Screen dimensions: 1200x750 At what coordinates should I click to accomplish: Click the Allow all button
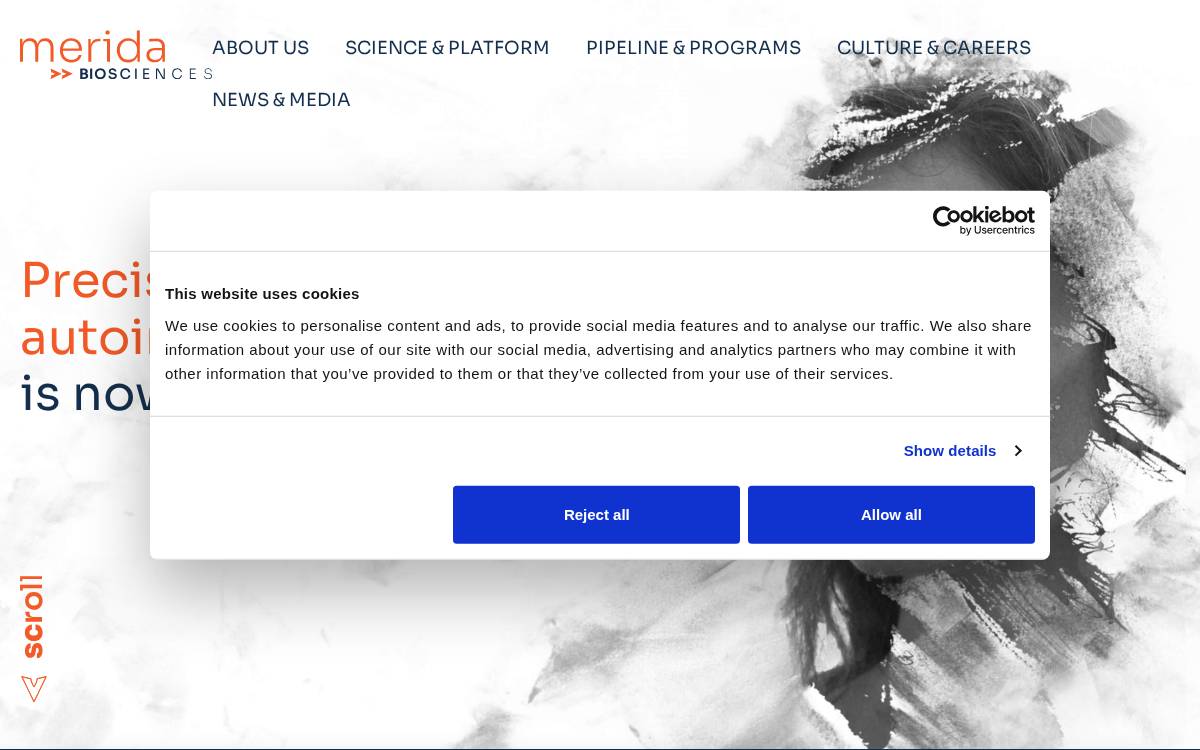(891, 515)
